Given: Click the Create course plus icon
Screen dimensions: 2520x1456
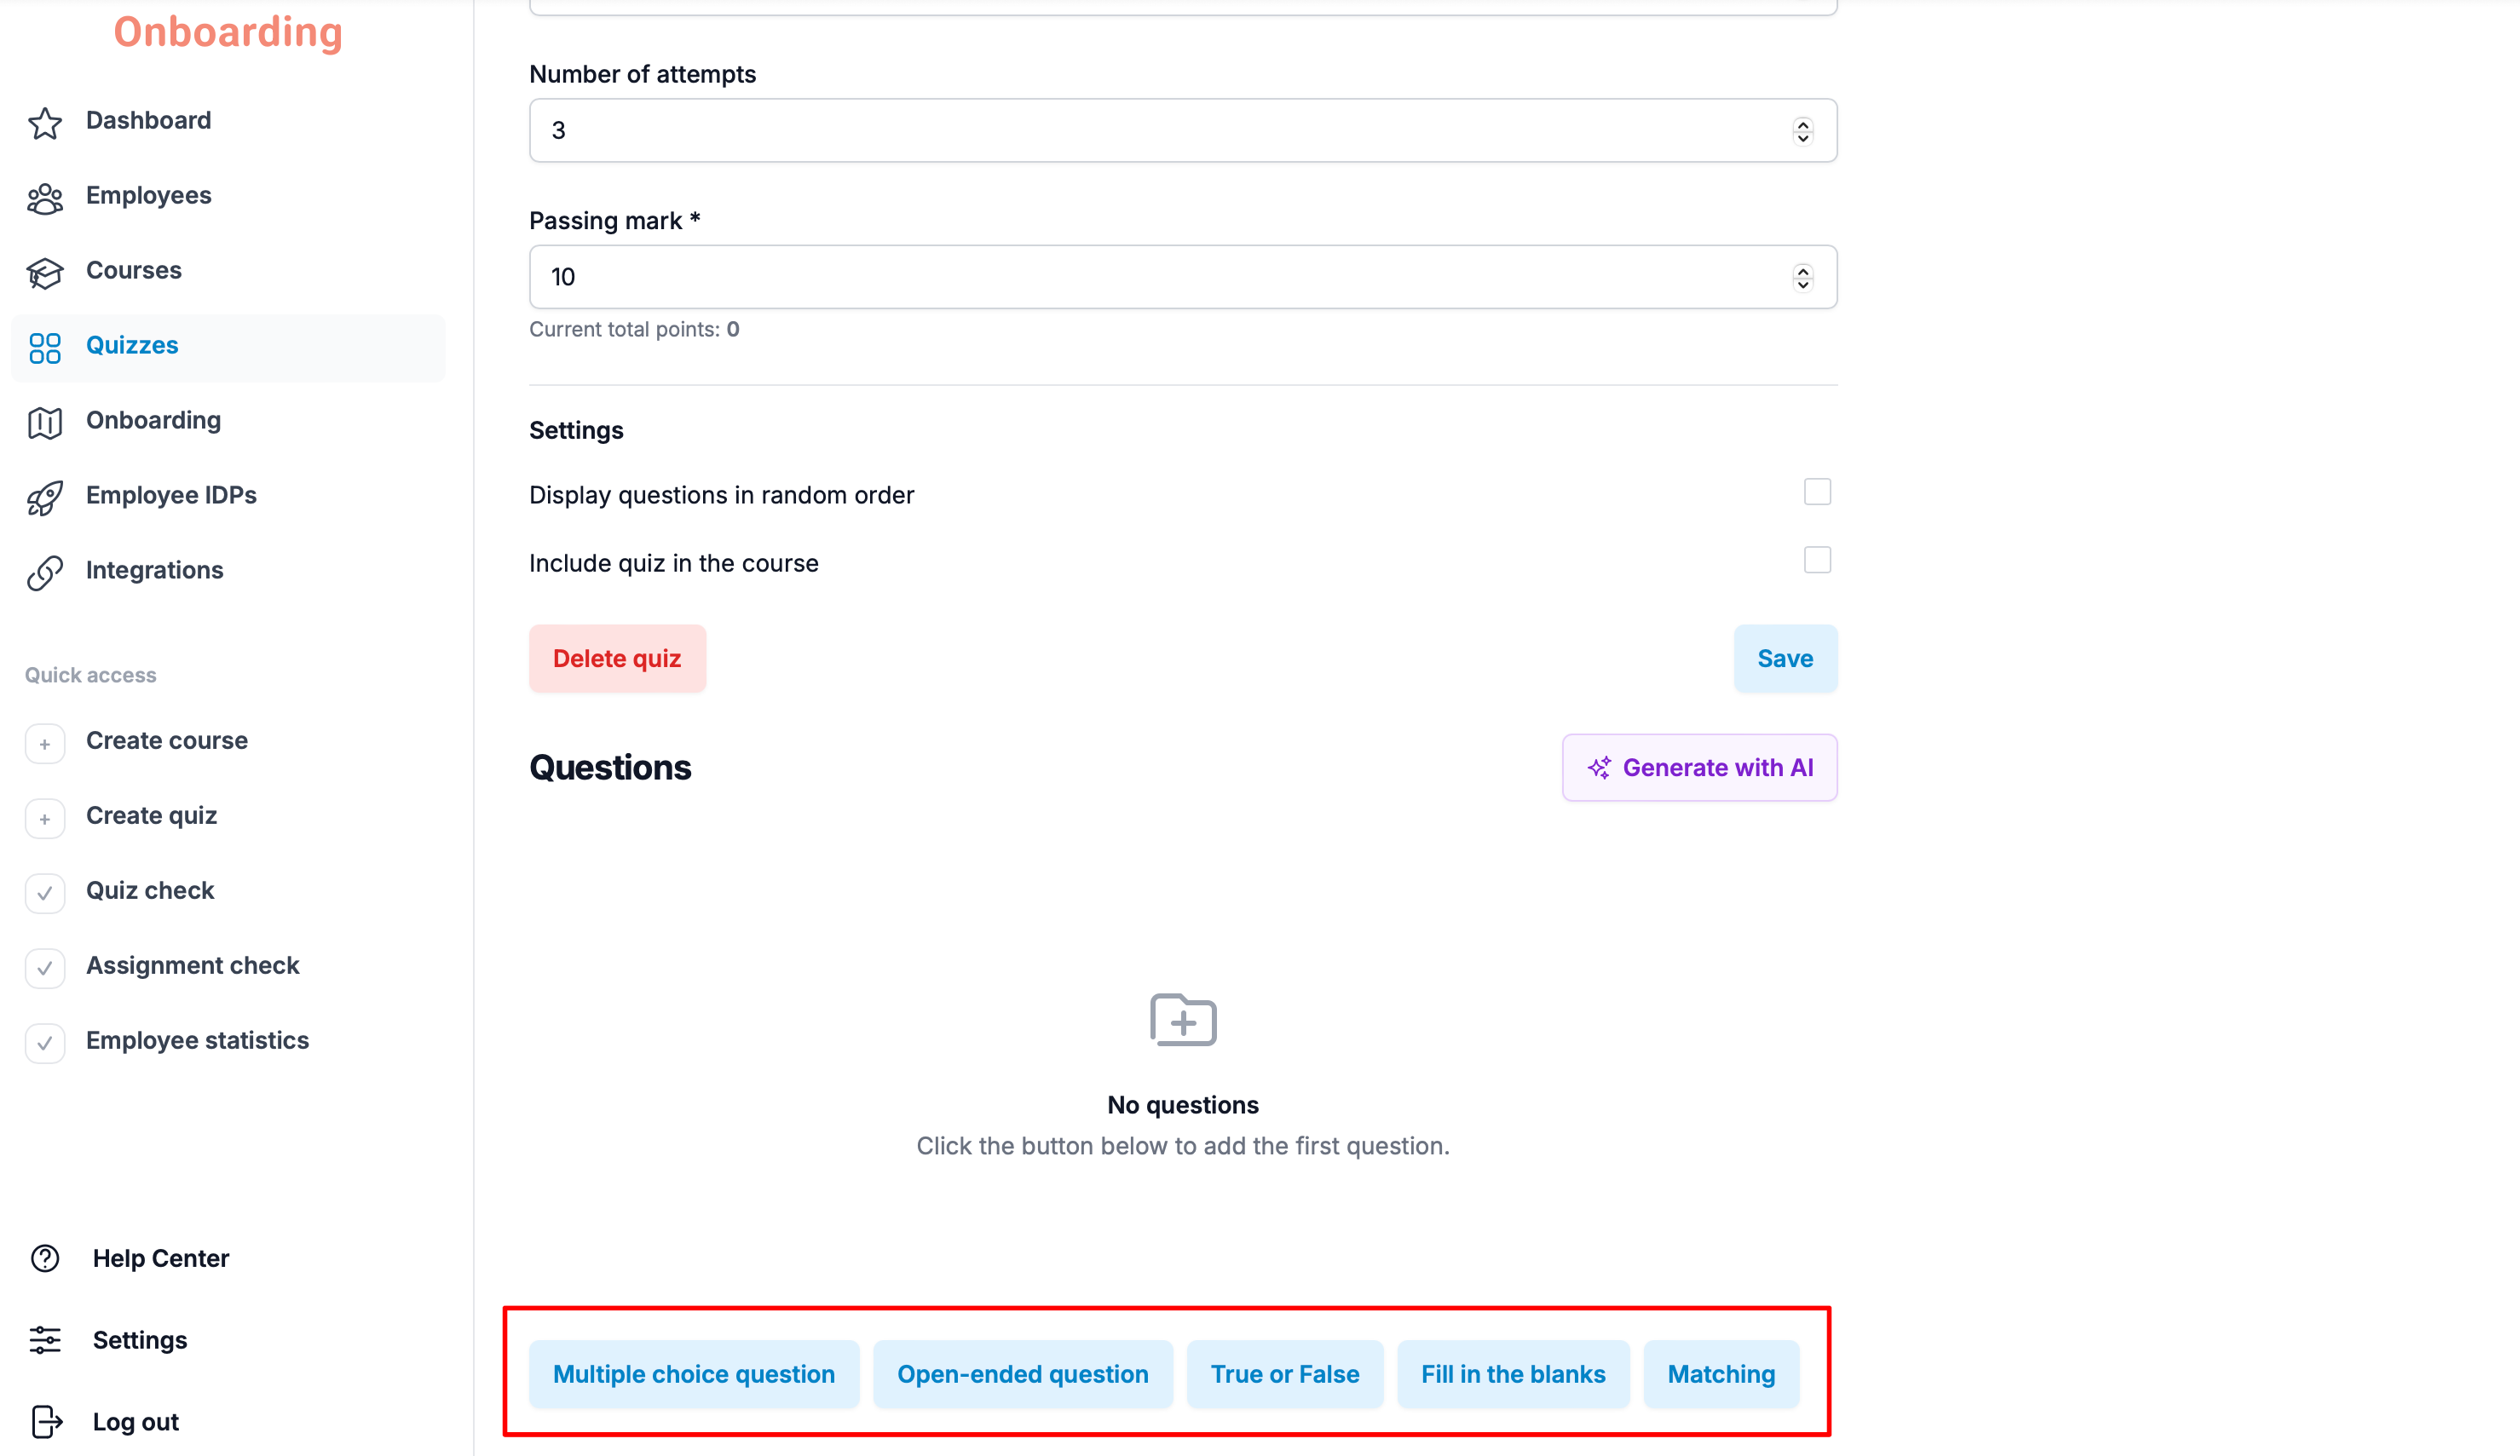Looking at the screenshot, I should point(45,743).
